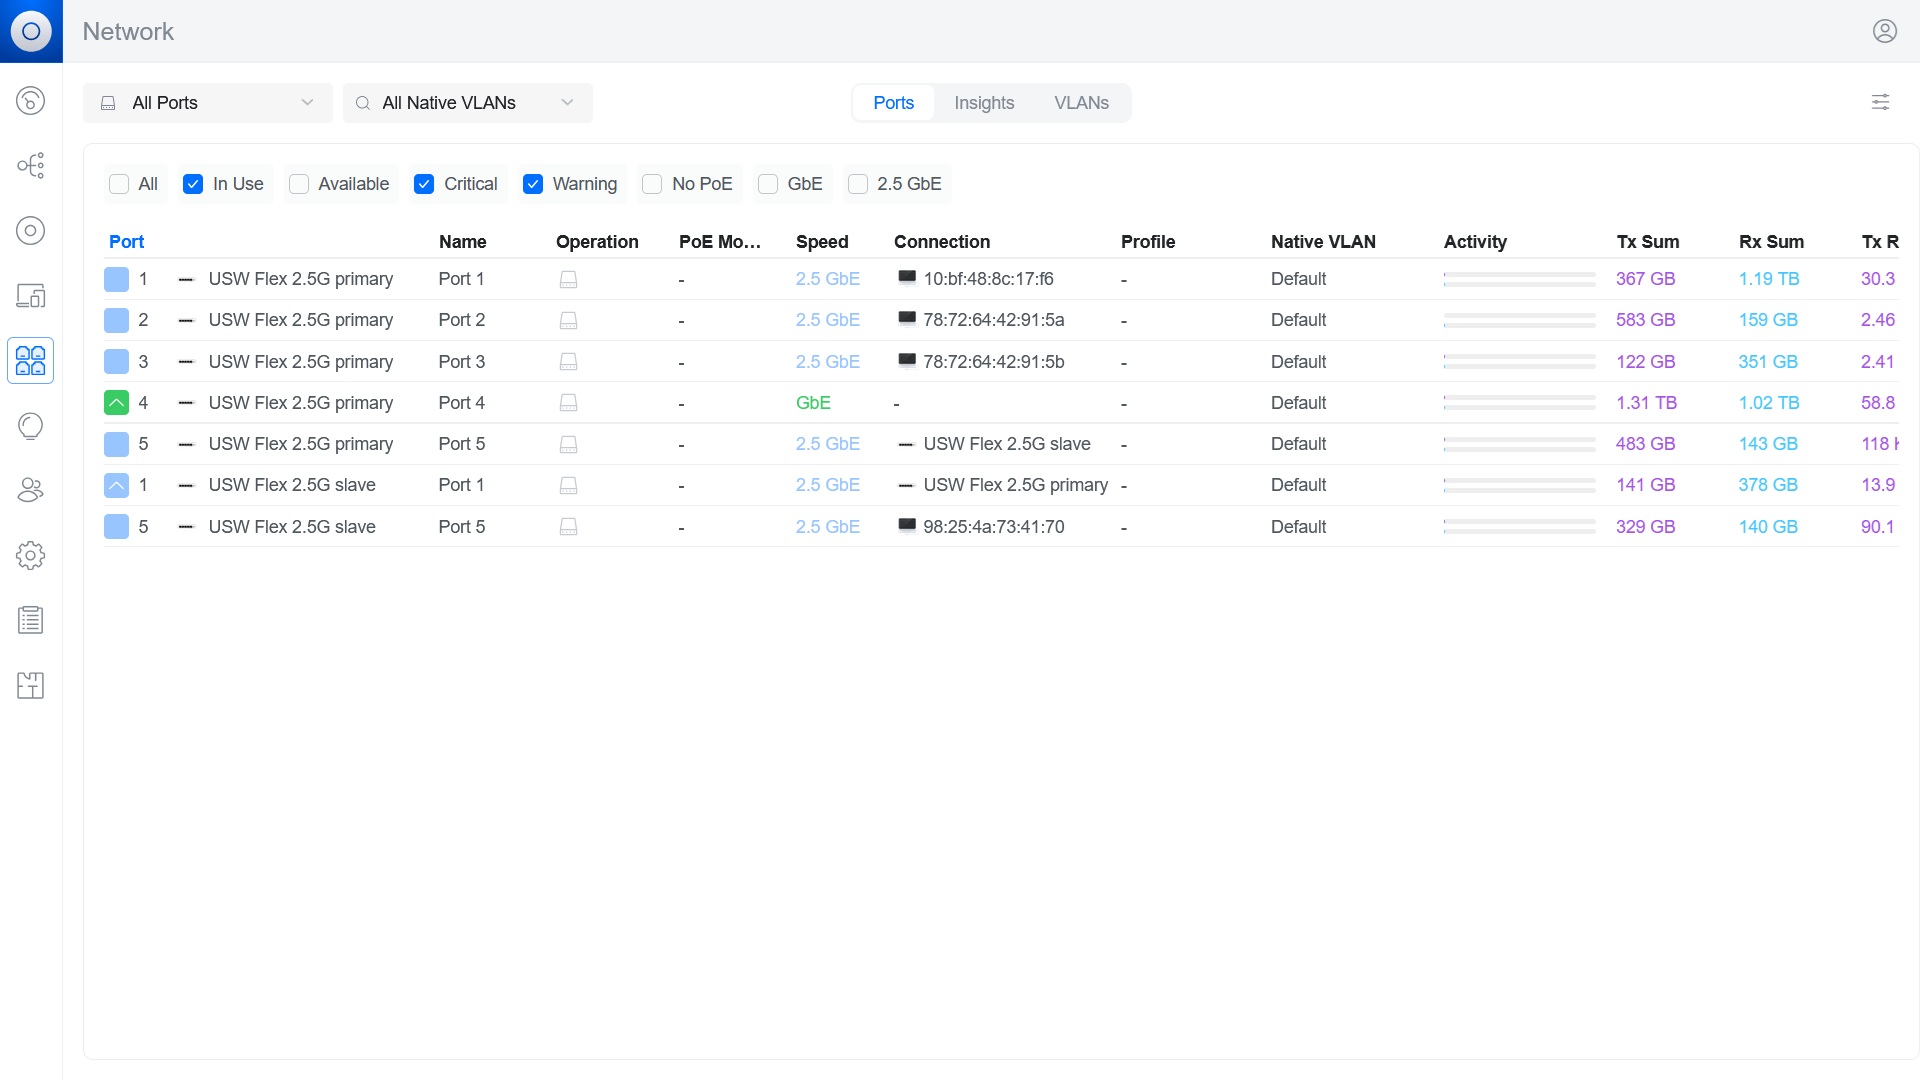The height and width of the screenshot is (1080, 1920).
Task: Click Rx Sum value 1.19 TB
Action: pyautogui.click(x=1768, y=279)
